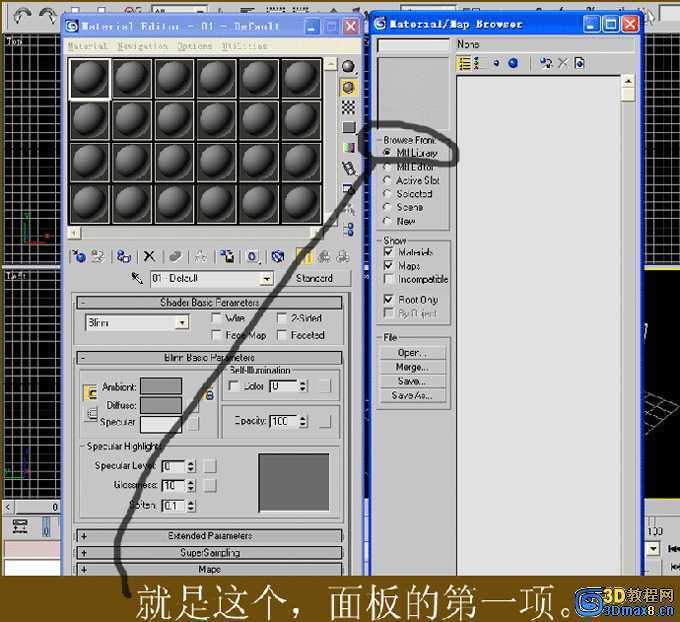Select View List icon in Browser

(464, 63)
